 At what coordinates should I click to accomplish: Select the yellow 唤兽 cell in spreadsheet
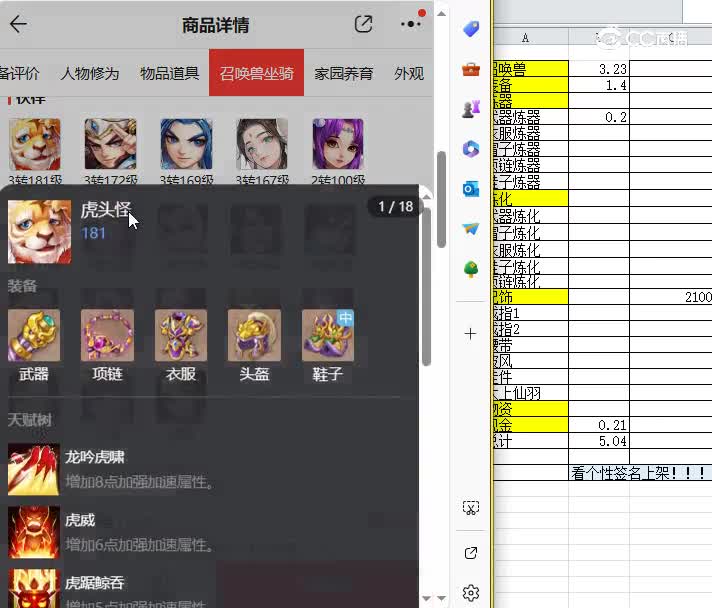tap(530, 69)
